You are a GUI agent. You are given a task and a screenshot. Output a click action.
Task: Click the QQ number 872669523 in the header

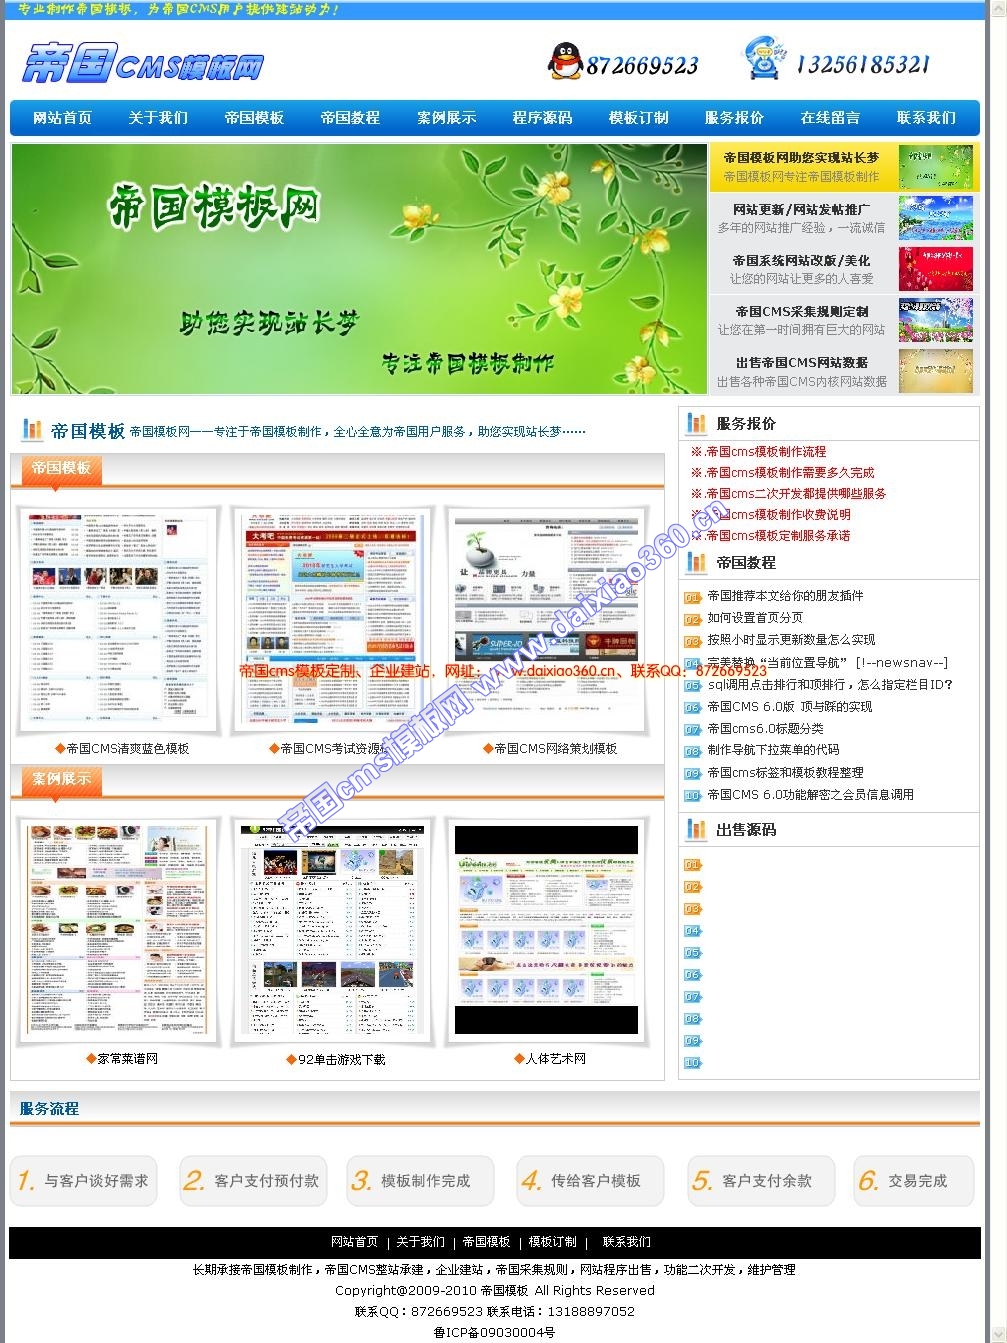point(642,66)
